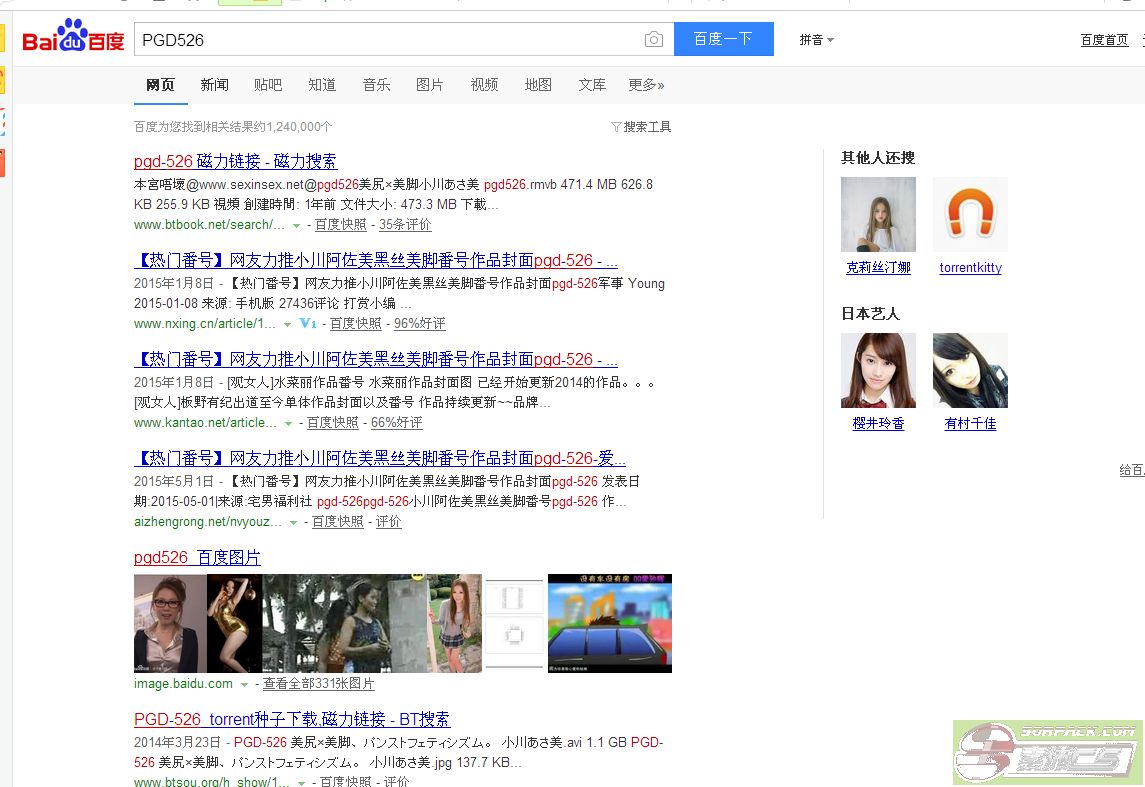Open the thumbnail above 克莉丝汀娜
This screenshot has width=1145, height=787.
click(878, 215)
